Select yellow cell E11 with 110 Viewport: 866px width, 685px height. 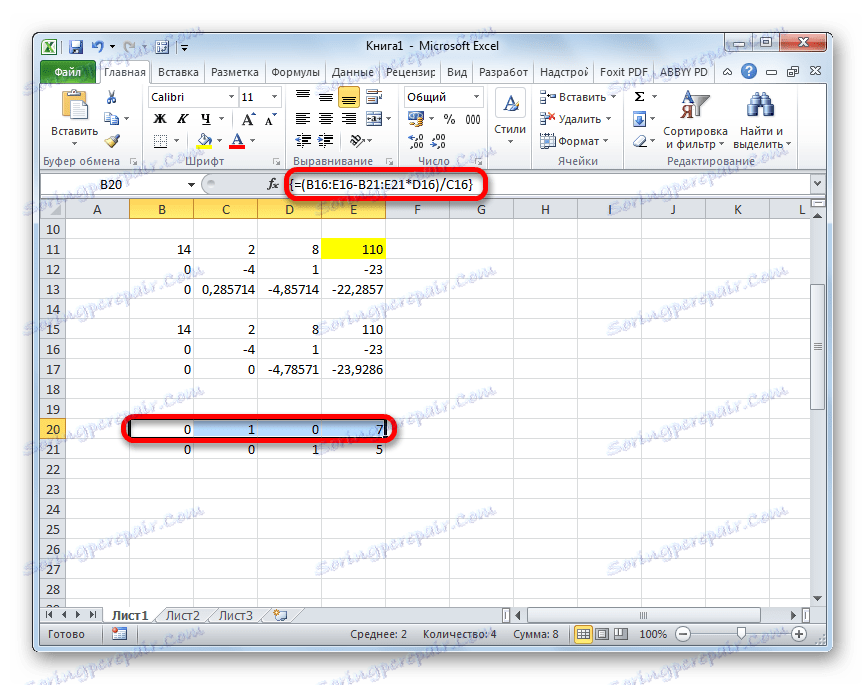point(353,249)
